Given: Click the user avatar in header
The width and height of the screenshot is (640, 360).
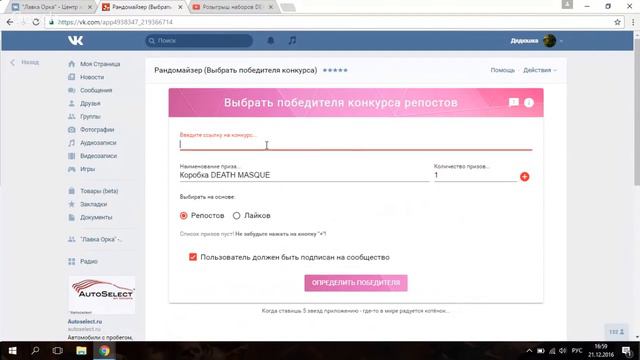Looking at the screenshot, I should coord(549,40).
